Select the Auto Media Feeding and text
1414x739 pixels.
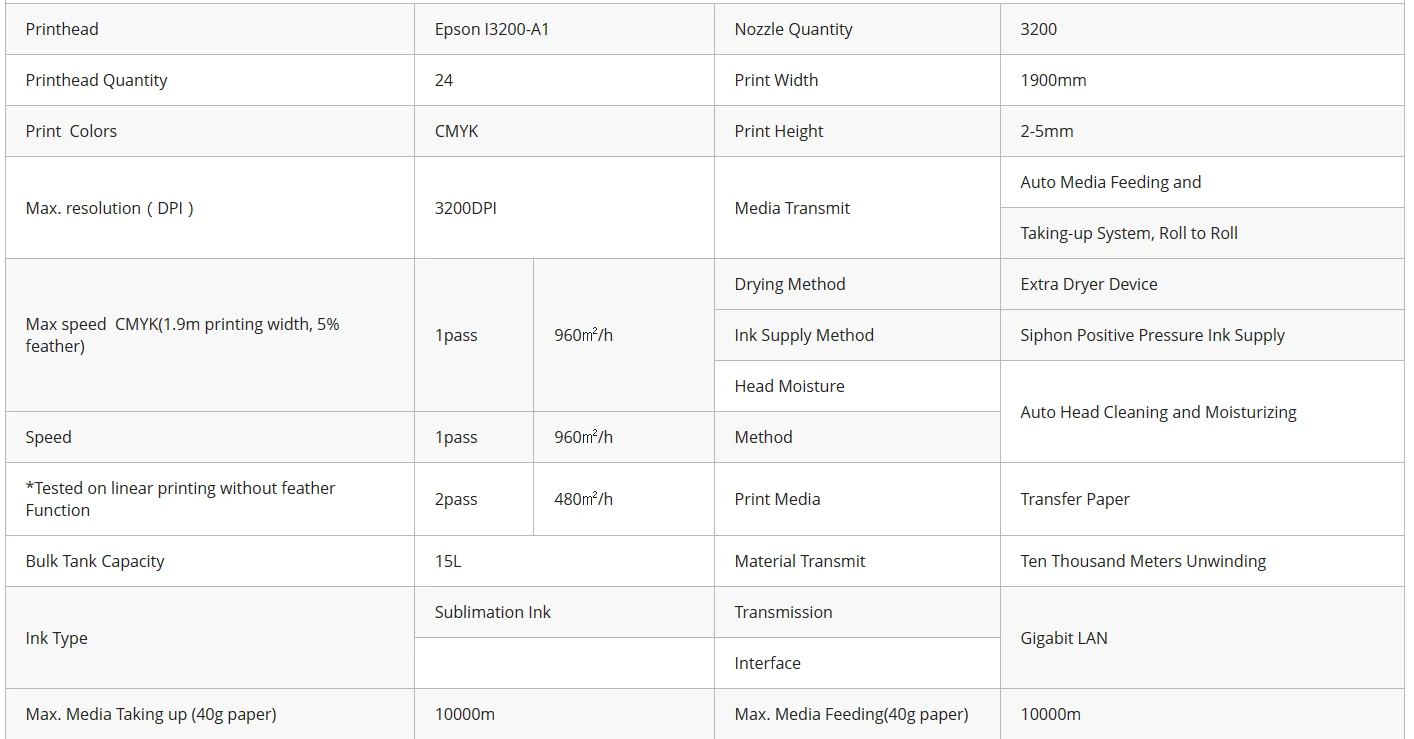click(x=1110, y=182)
